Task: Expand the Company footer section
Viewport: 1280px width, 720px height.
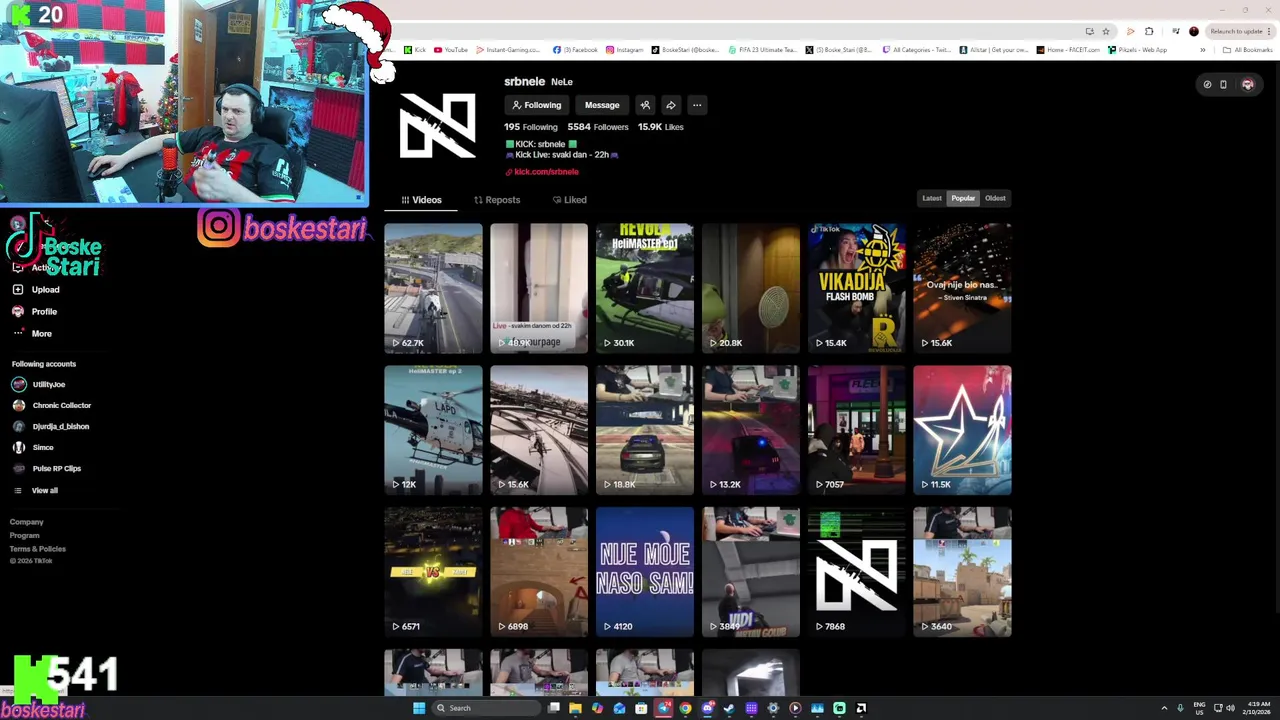Action: (x=27, y=522)
